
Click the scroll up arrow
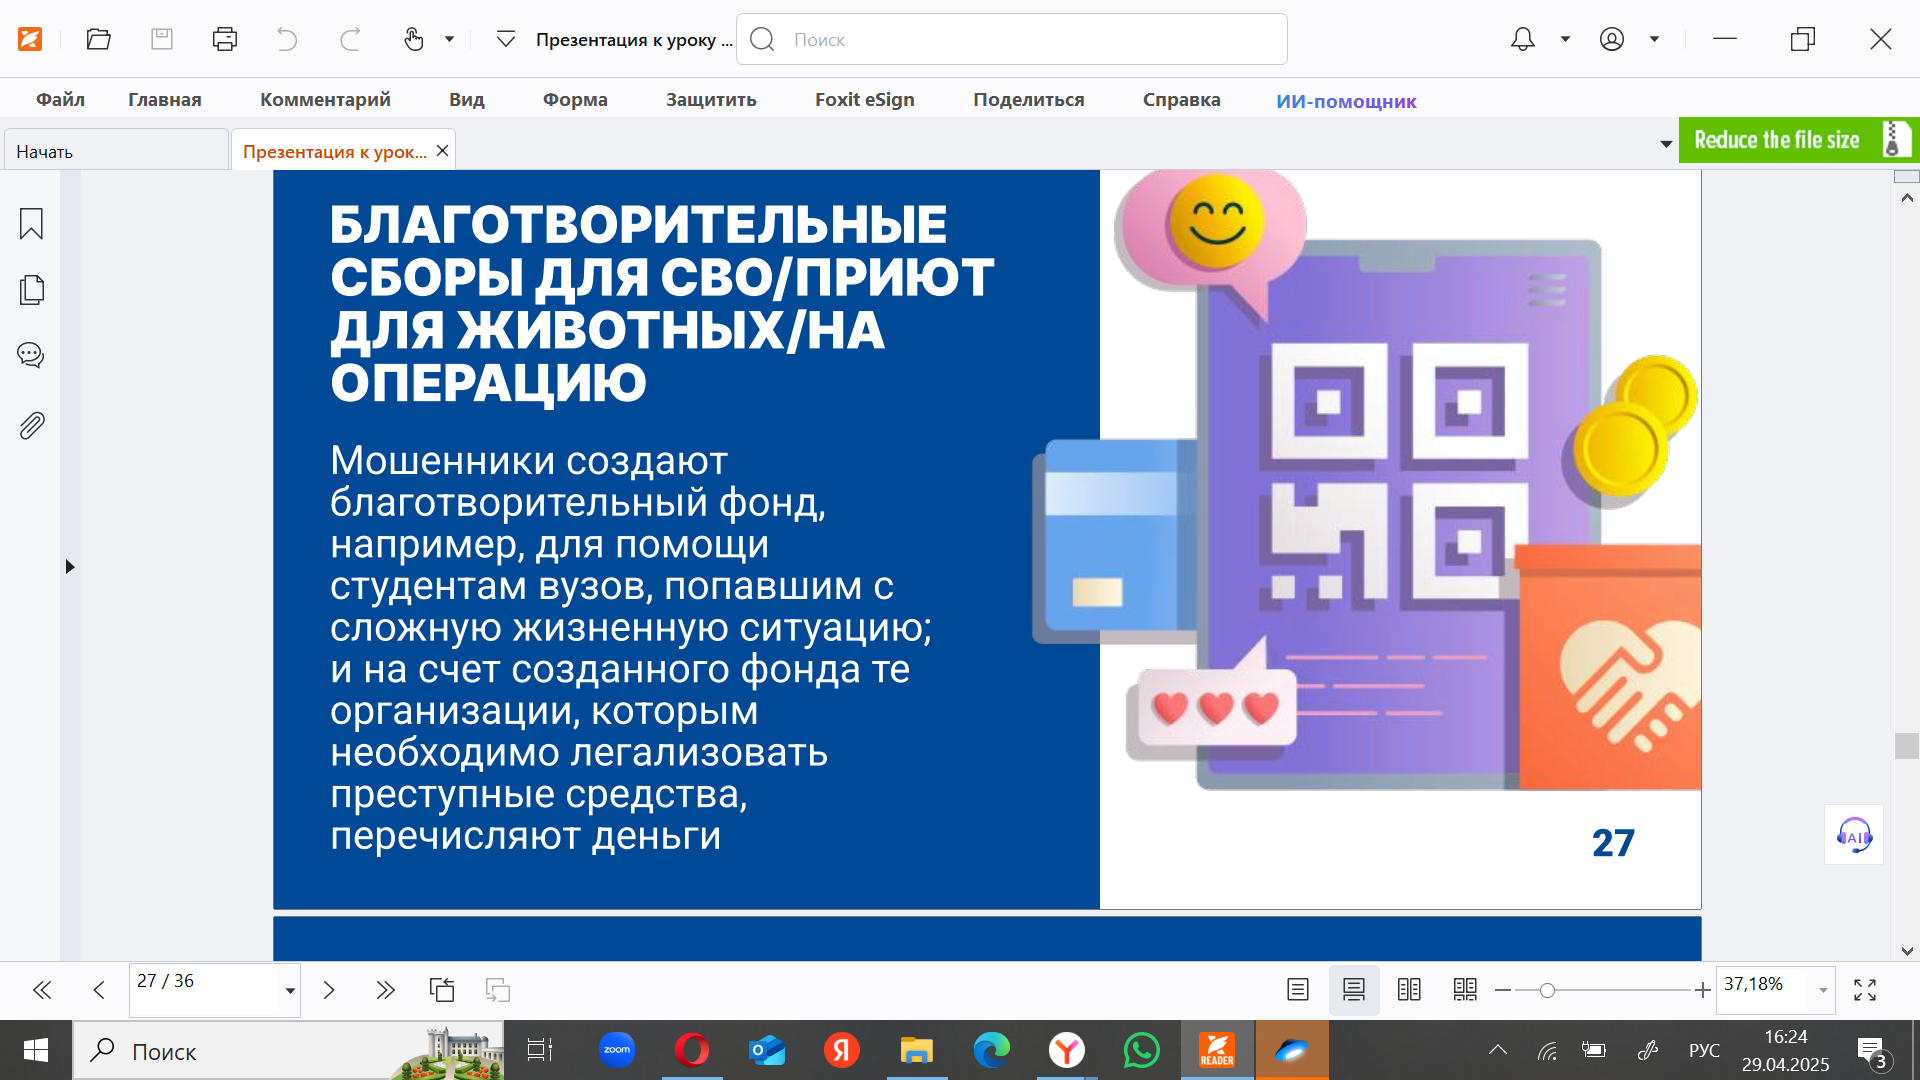pyautogui.click(x=1907, y=198)
